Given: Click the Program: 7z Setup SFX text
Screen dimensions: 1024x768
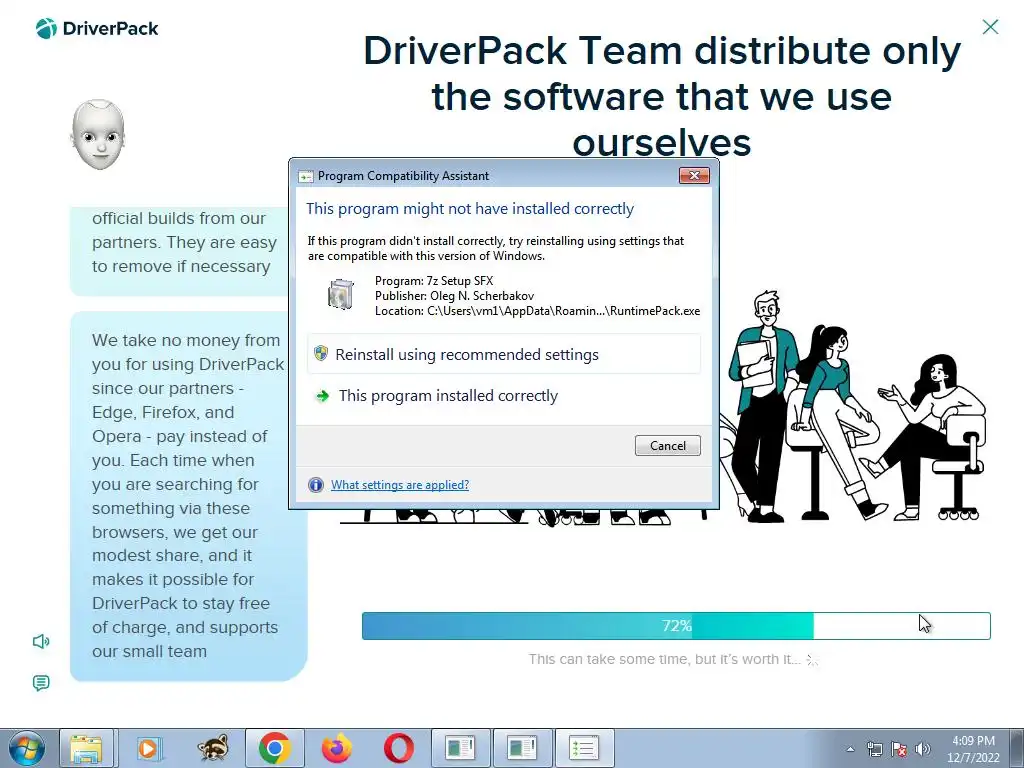Looking at the screenshot, I should click(x=434, y=281).
